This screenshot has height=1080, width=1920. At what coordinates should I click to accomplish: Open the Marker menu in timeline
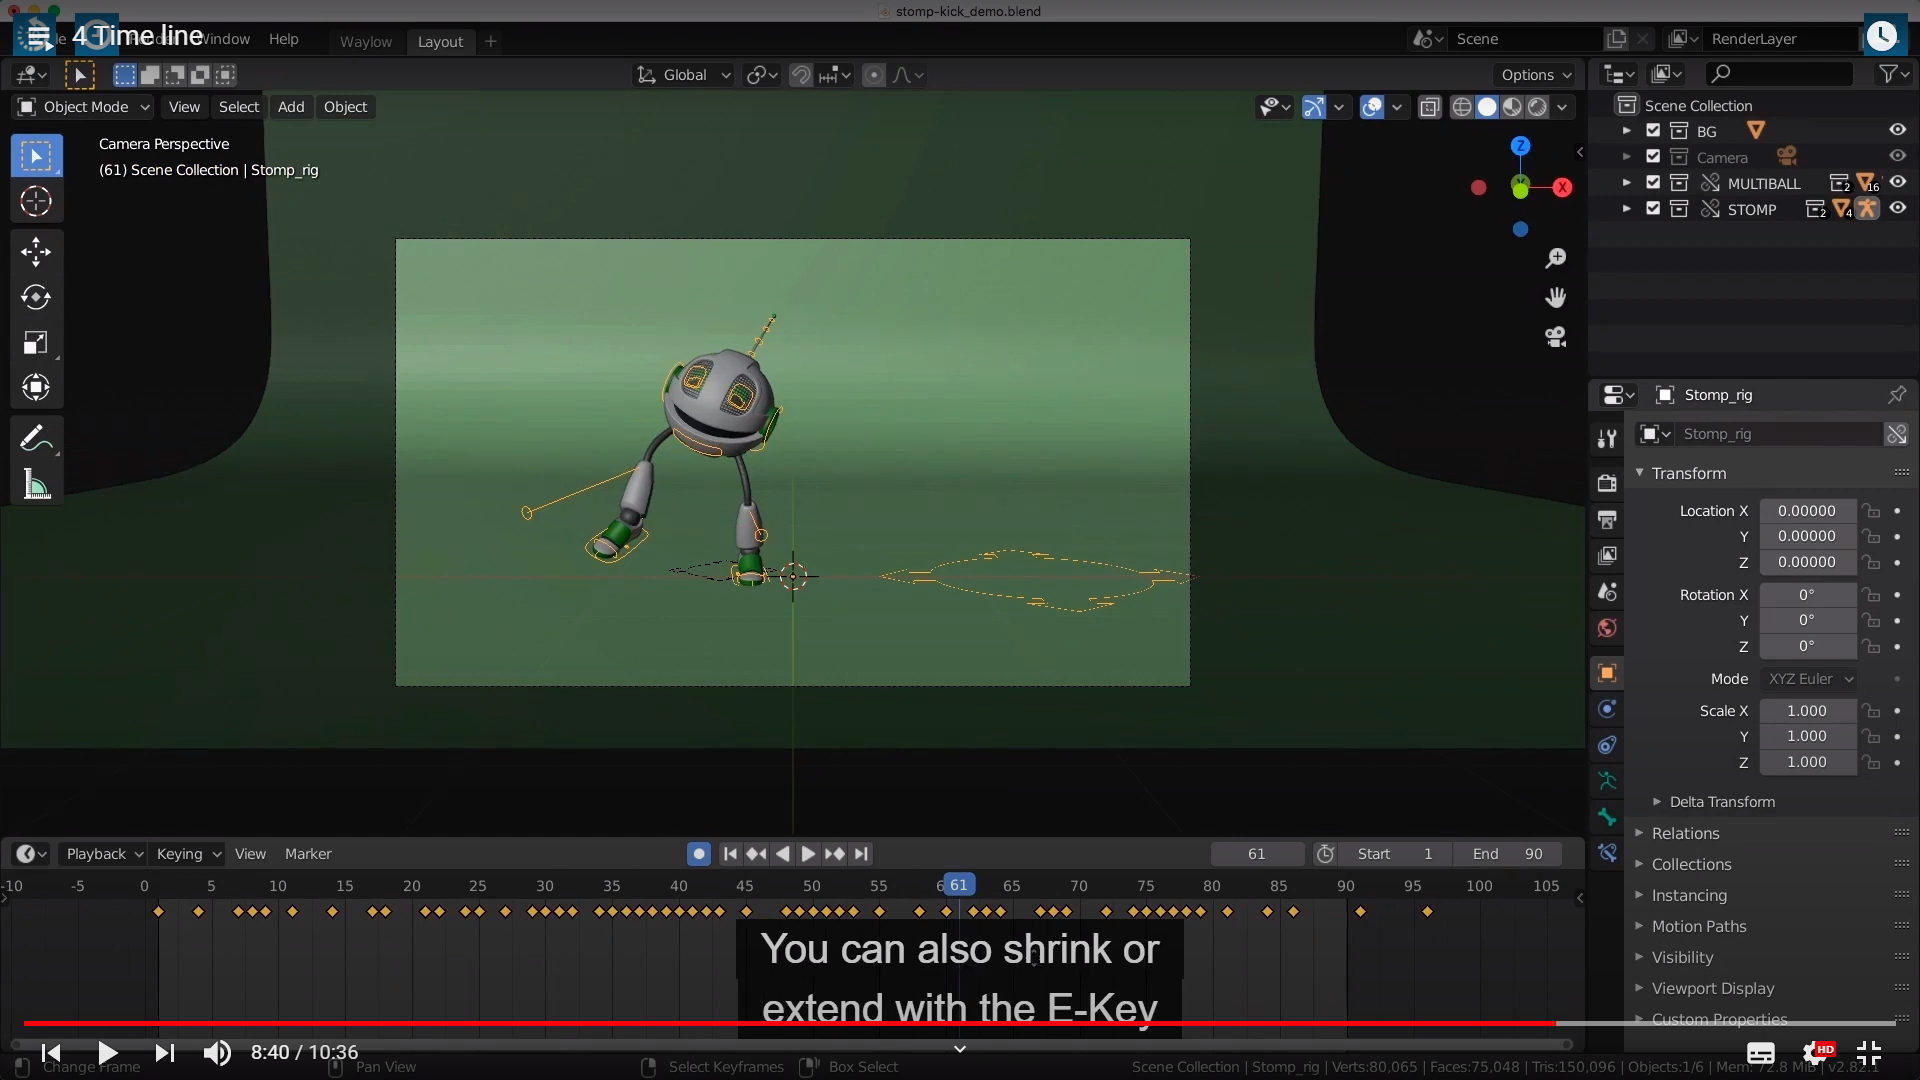[x=308, y=854]
